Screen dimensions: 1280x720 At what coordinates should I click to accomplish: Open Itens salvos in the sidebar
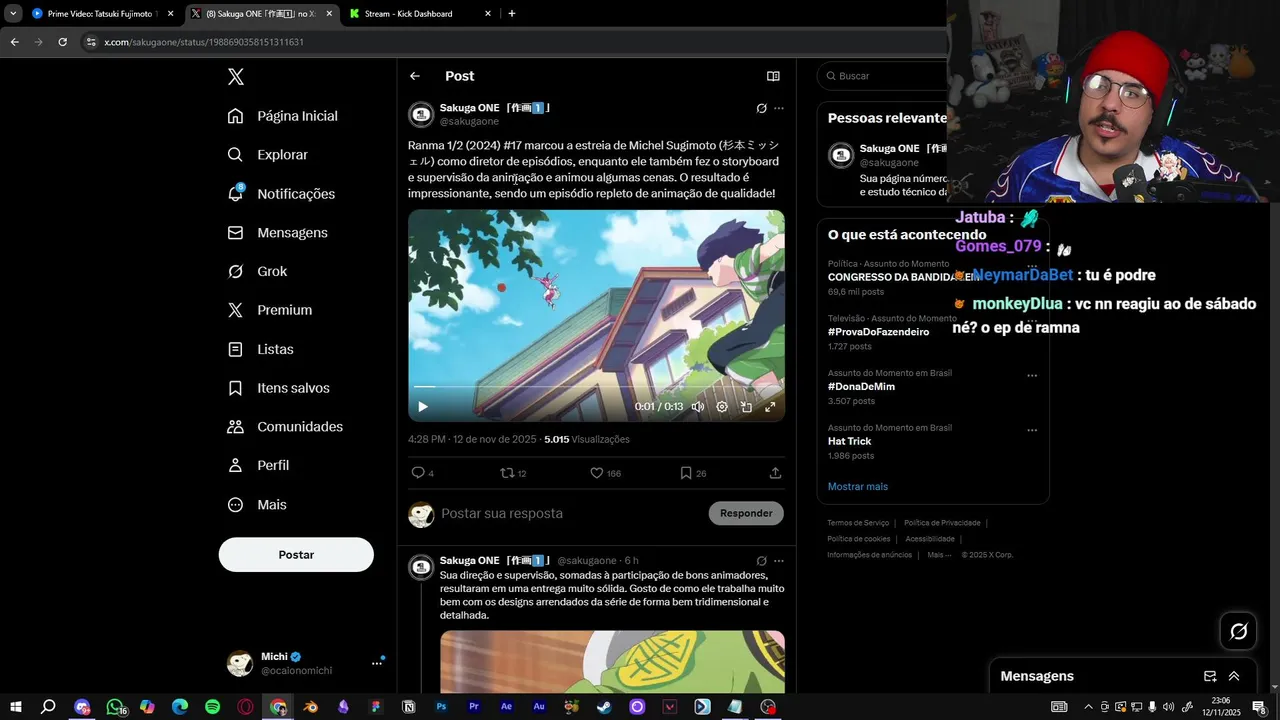click(279, 388)
